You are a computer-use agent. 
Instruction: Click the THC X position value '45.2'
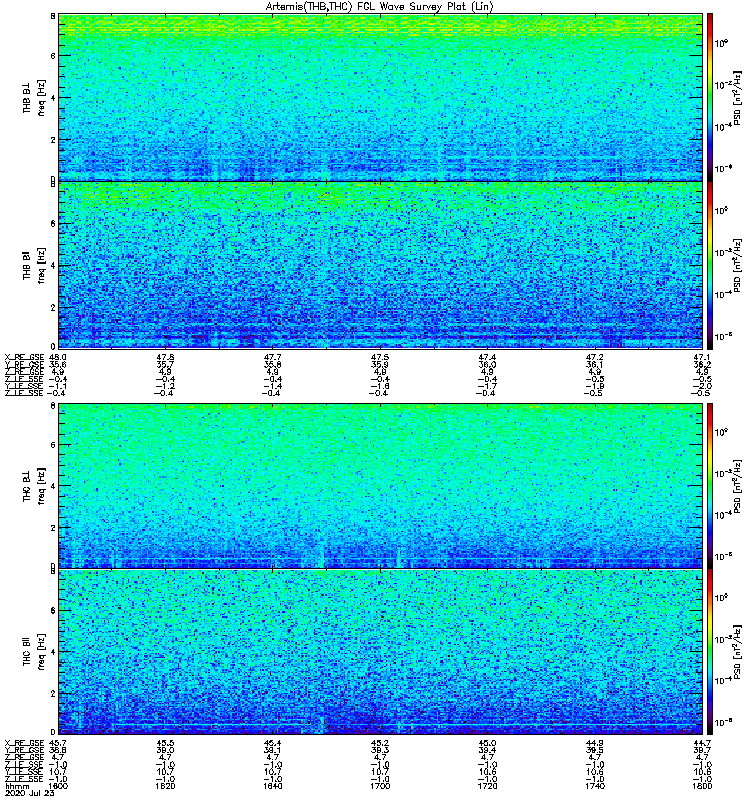click(x=380, y=743)
